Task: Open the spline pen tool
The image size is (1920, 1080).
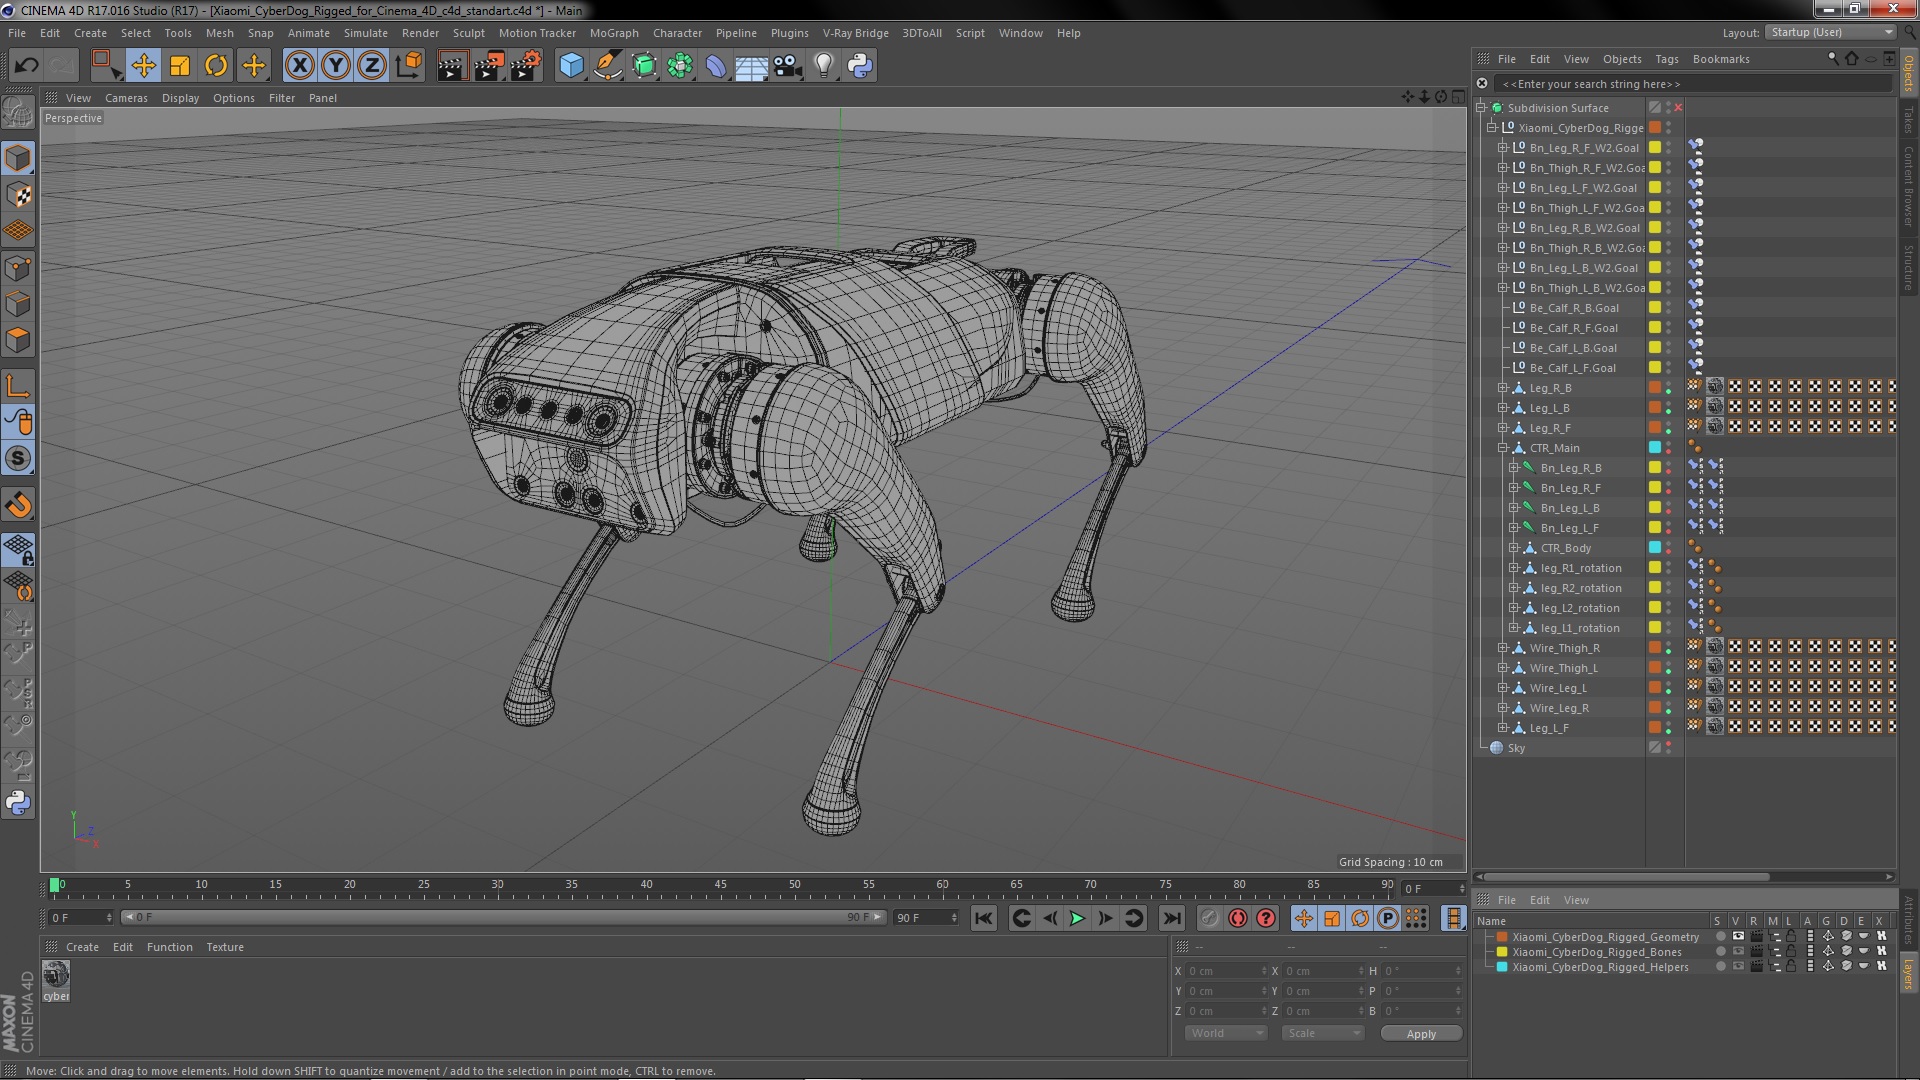Action: (x=608, y=66)
